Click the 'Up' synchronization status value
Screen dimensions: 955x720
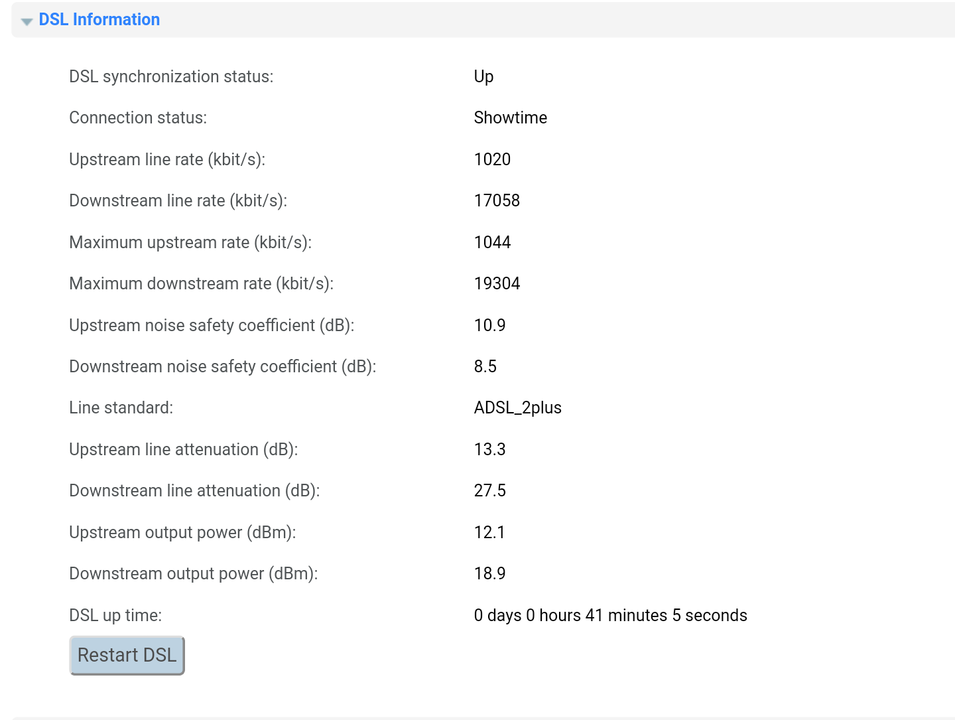[484, 77]
